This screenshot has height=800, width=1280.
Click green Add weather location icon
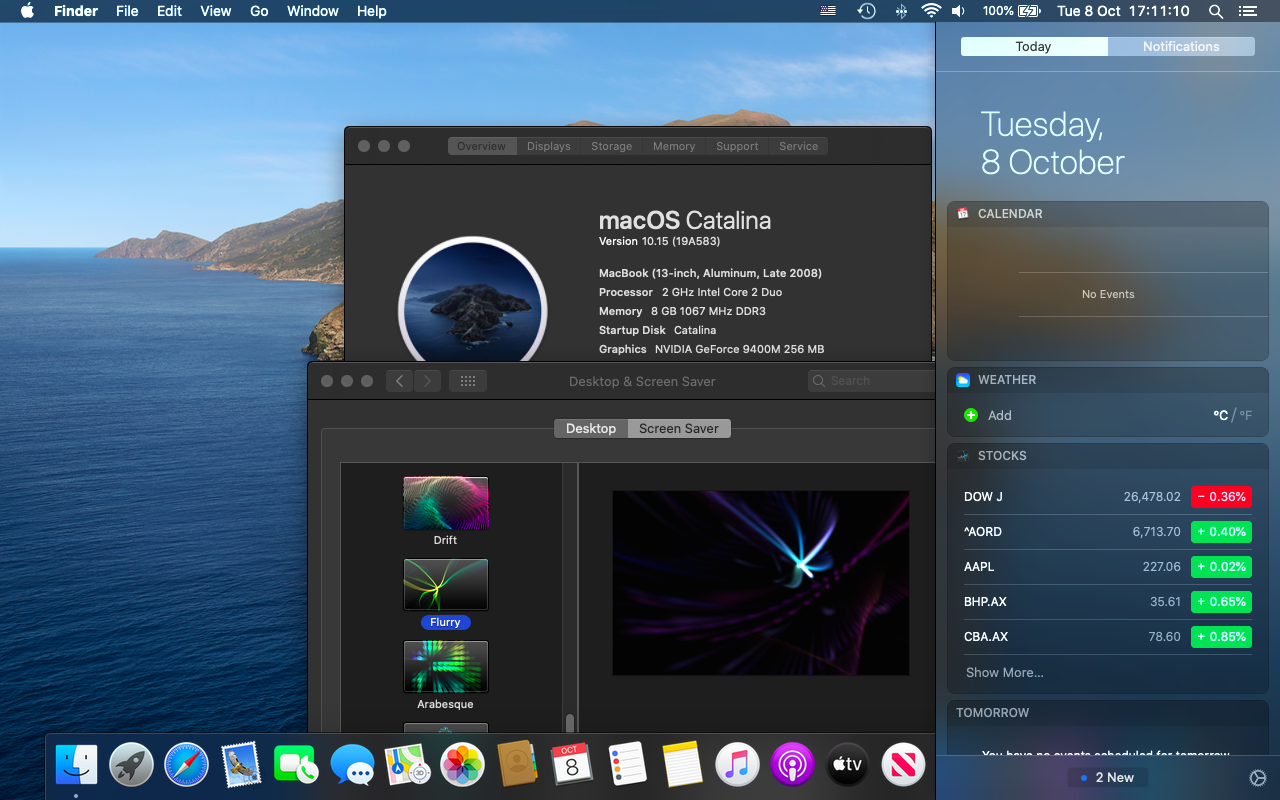coord(970,415)
